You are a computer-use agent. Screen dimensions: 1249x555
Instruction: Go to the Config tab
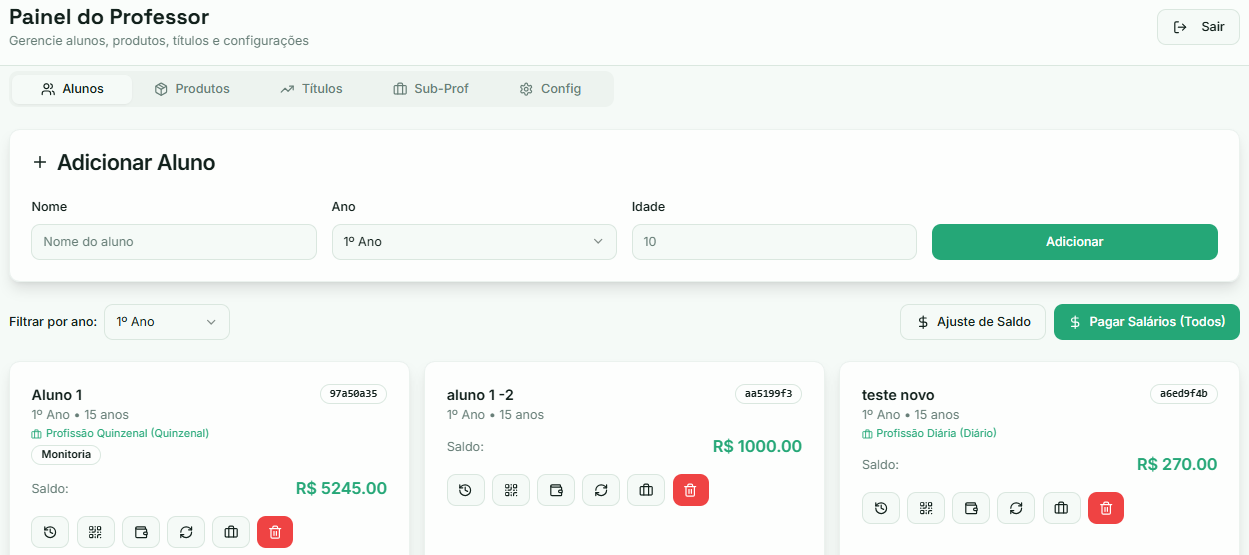[x=550, y=89]
